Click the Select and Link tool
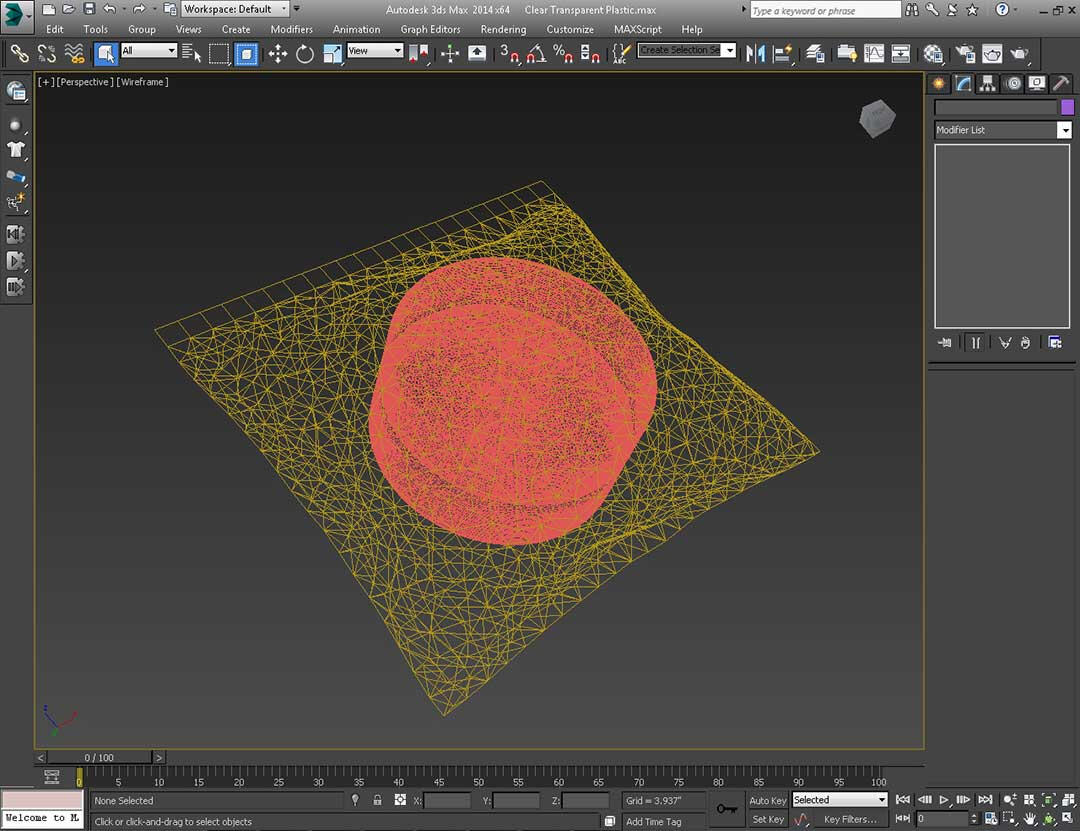This screenshot has width=1080, height=831. [x=19, y=53]
